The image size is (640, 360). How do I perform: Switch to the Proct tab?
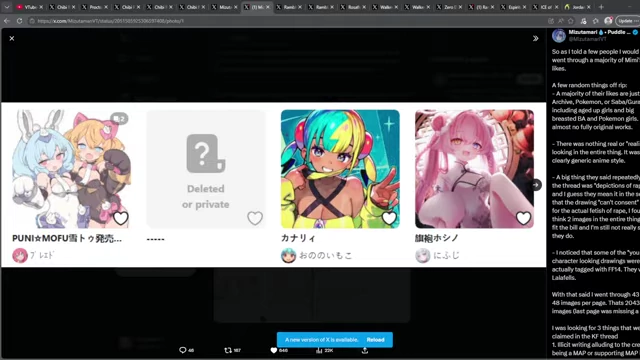[x=95, y=7]
